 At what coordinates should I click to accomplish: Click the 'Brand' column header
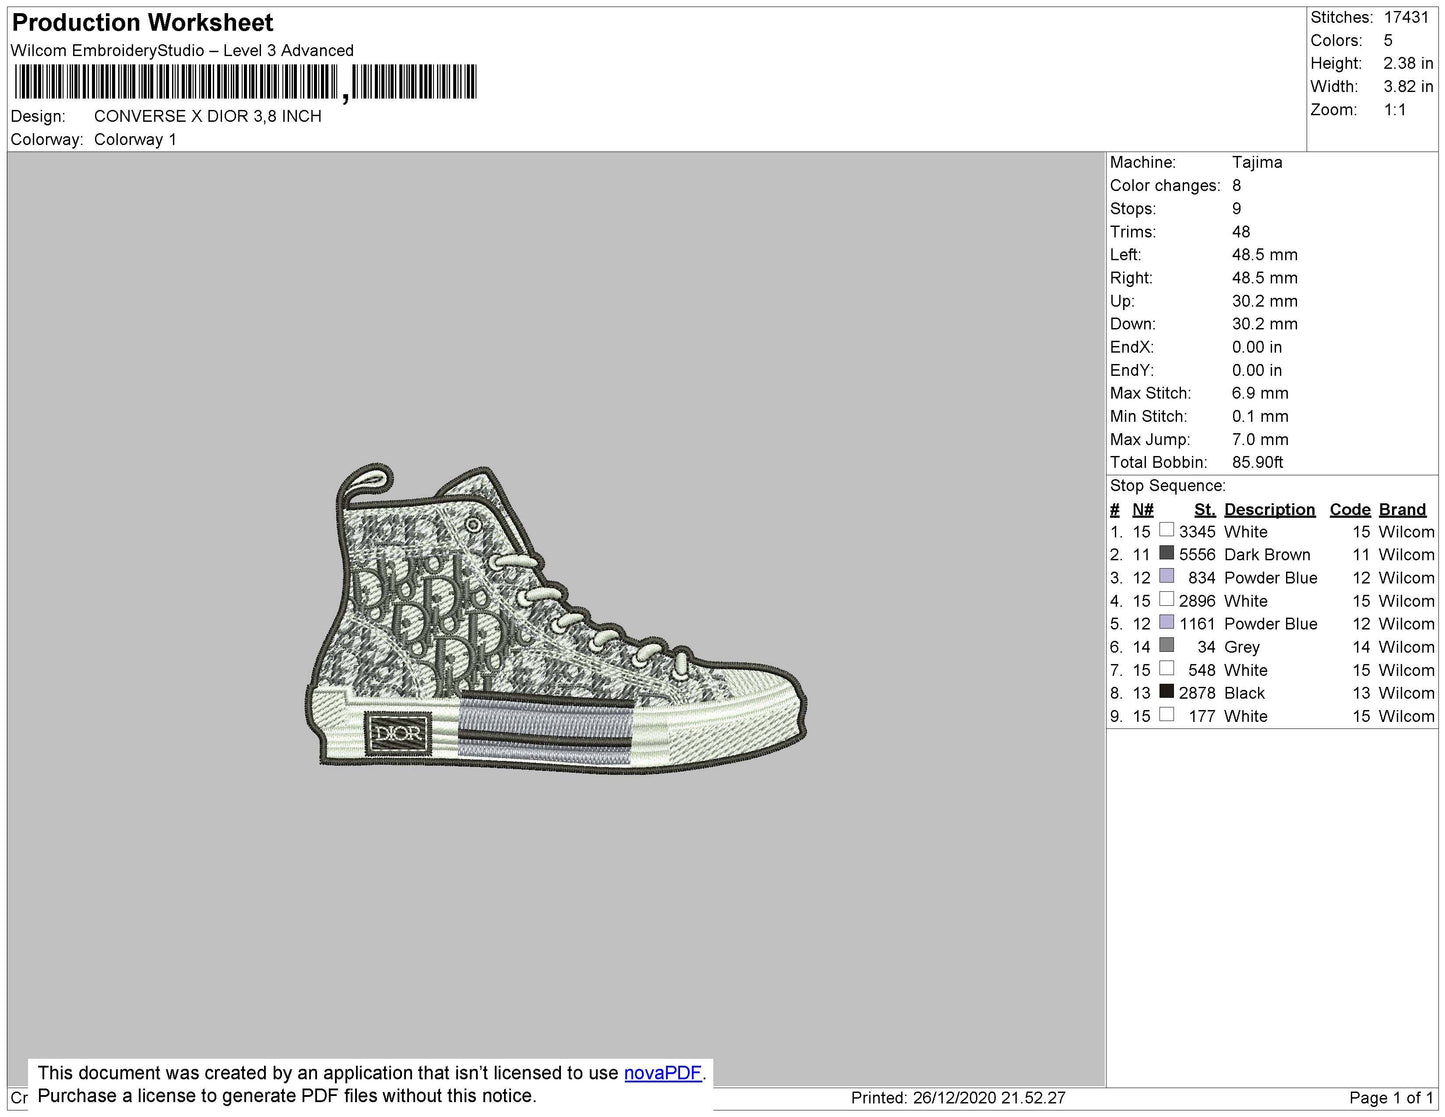point(1403,509)
